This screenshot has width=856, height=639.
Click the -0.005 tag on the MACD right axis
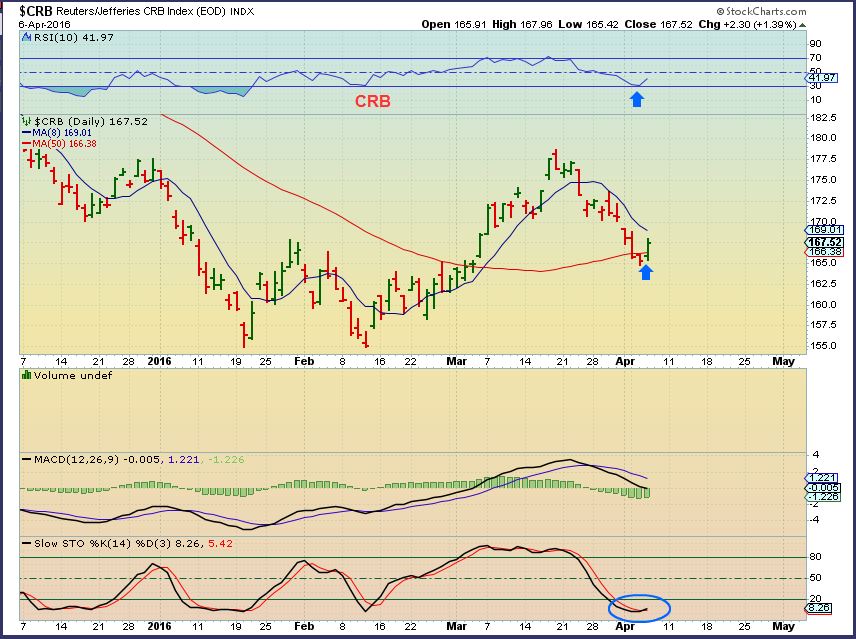tap(822, 487)
